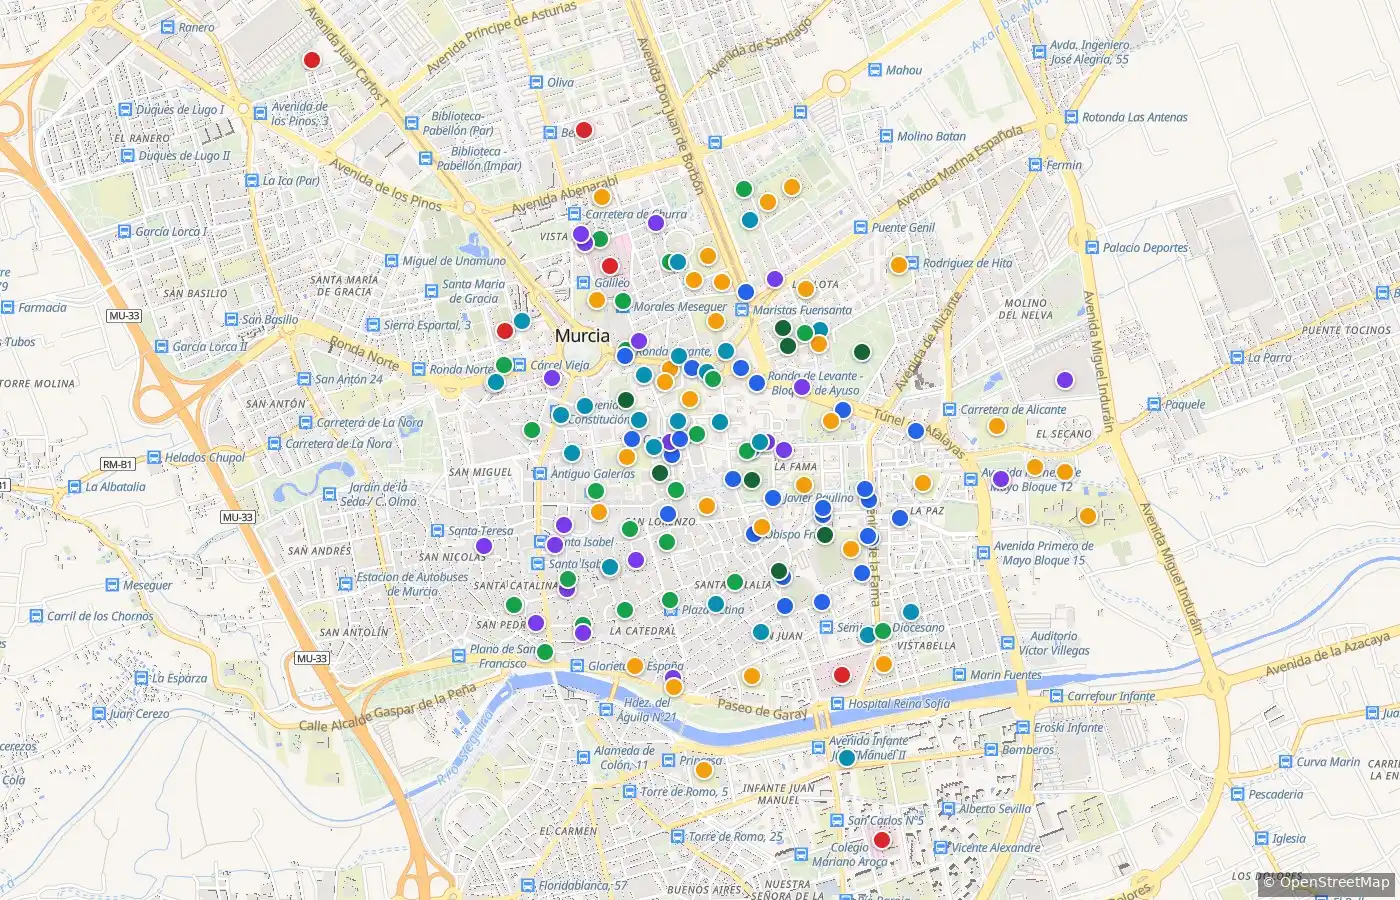
Task: Select the Paquele bus stop icon
Action: pos(1154,405)
